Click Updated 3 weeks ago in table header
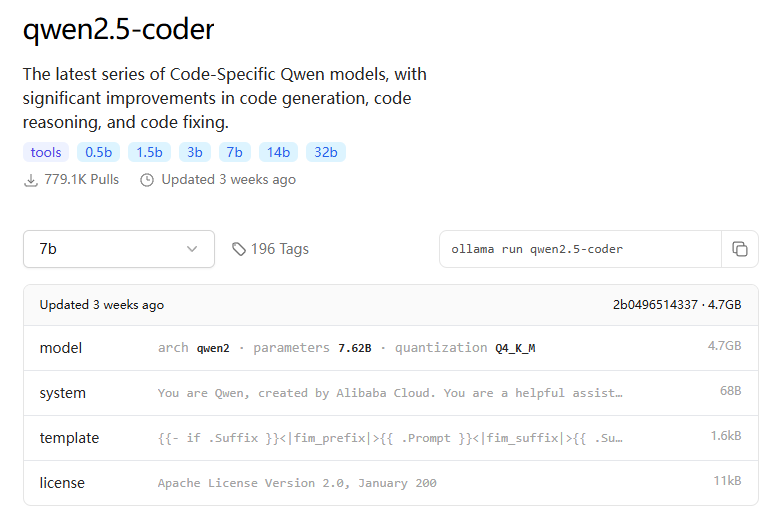784x516 pixels. point(102,305)
